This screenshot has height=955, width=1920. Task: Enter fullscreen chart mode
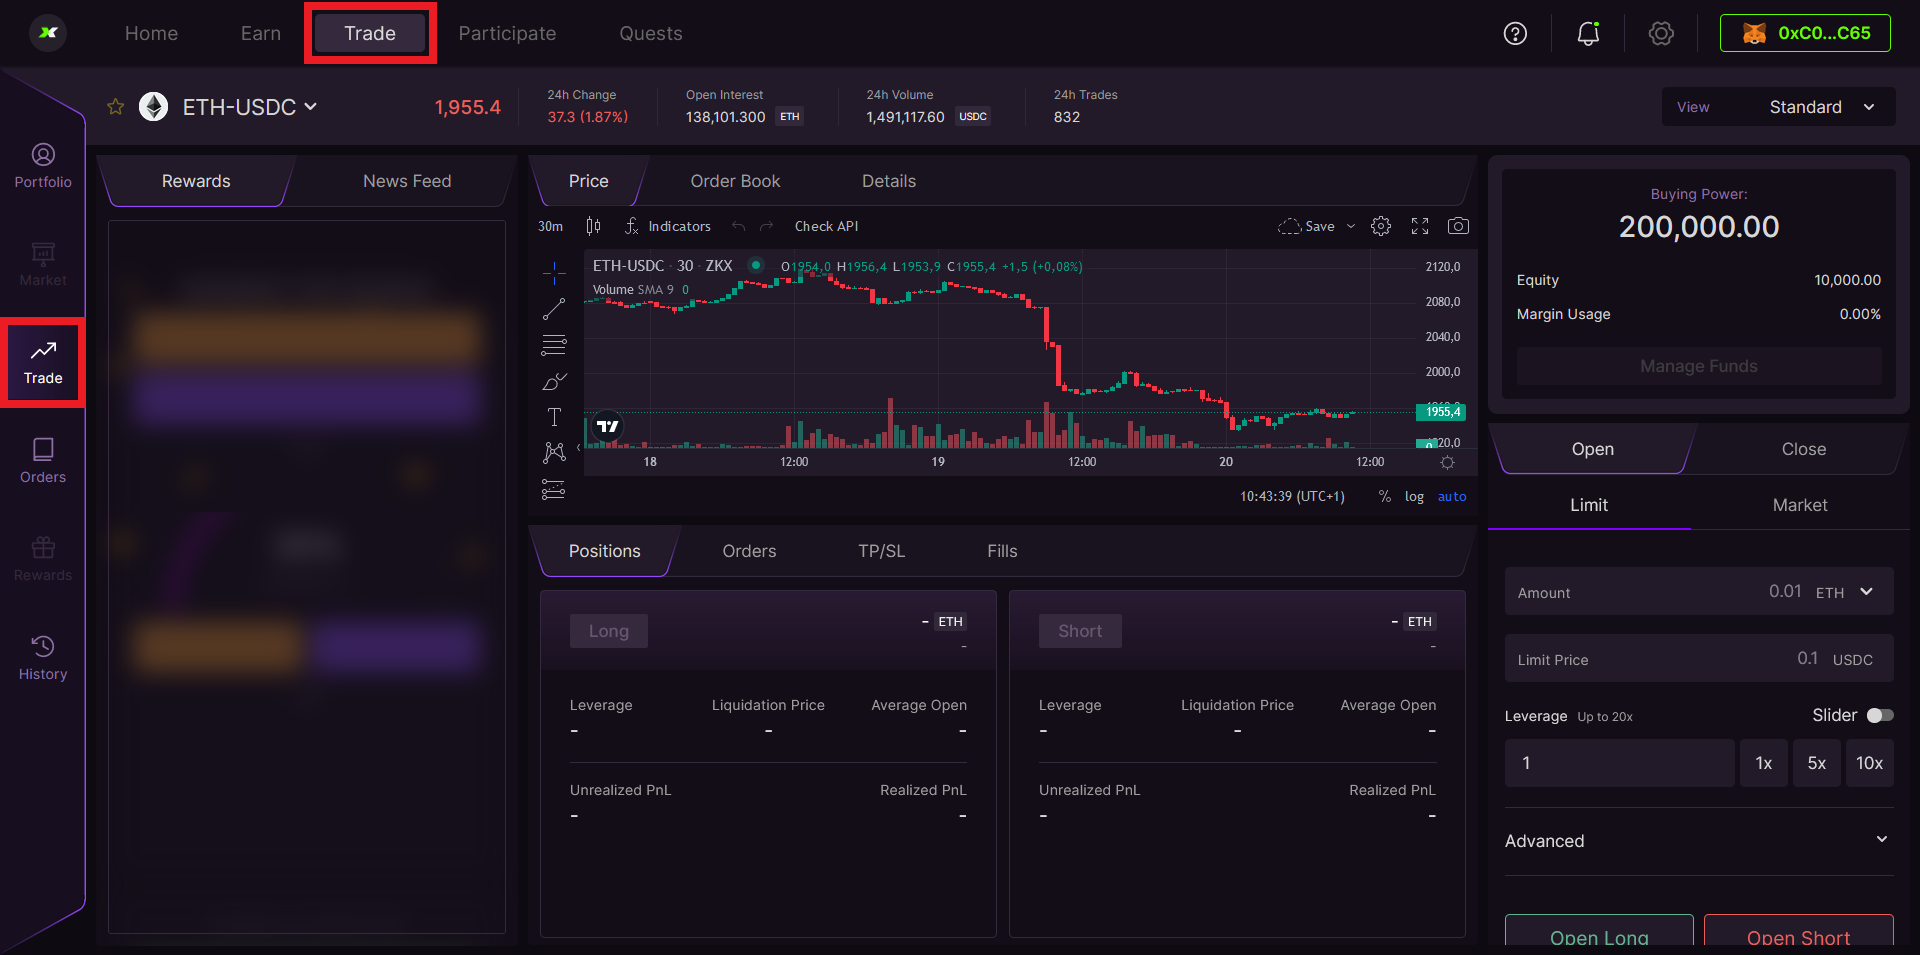click(x=1420, y=226)
